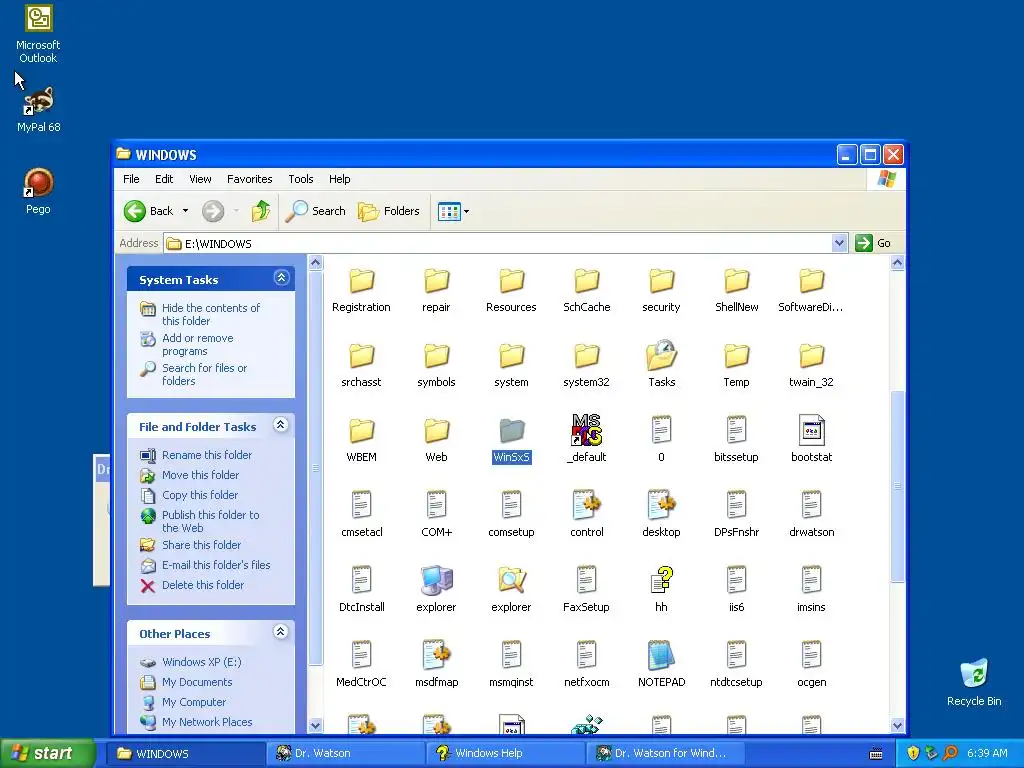
Task: Click Windows XP (E:) in Other Places
Action: [x=201, y=662]
